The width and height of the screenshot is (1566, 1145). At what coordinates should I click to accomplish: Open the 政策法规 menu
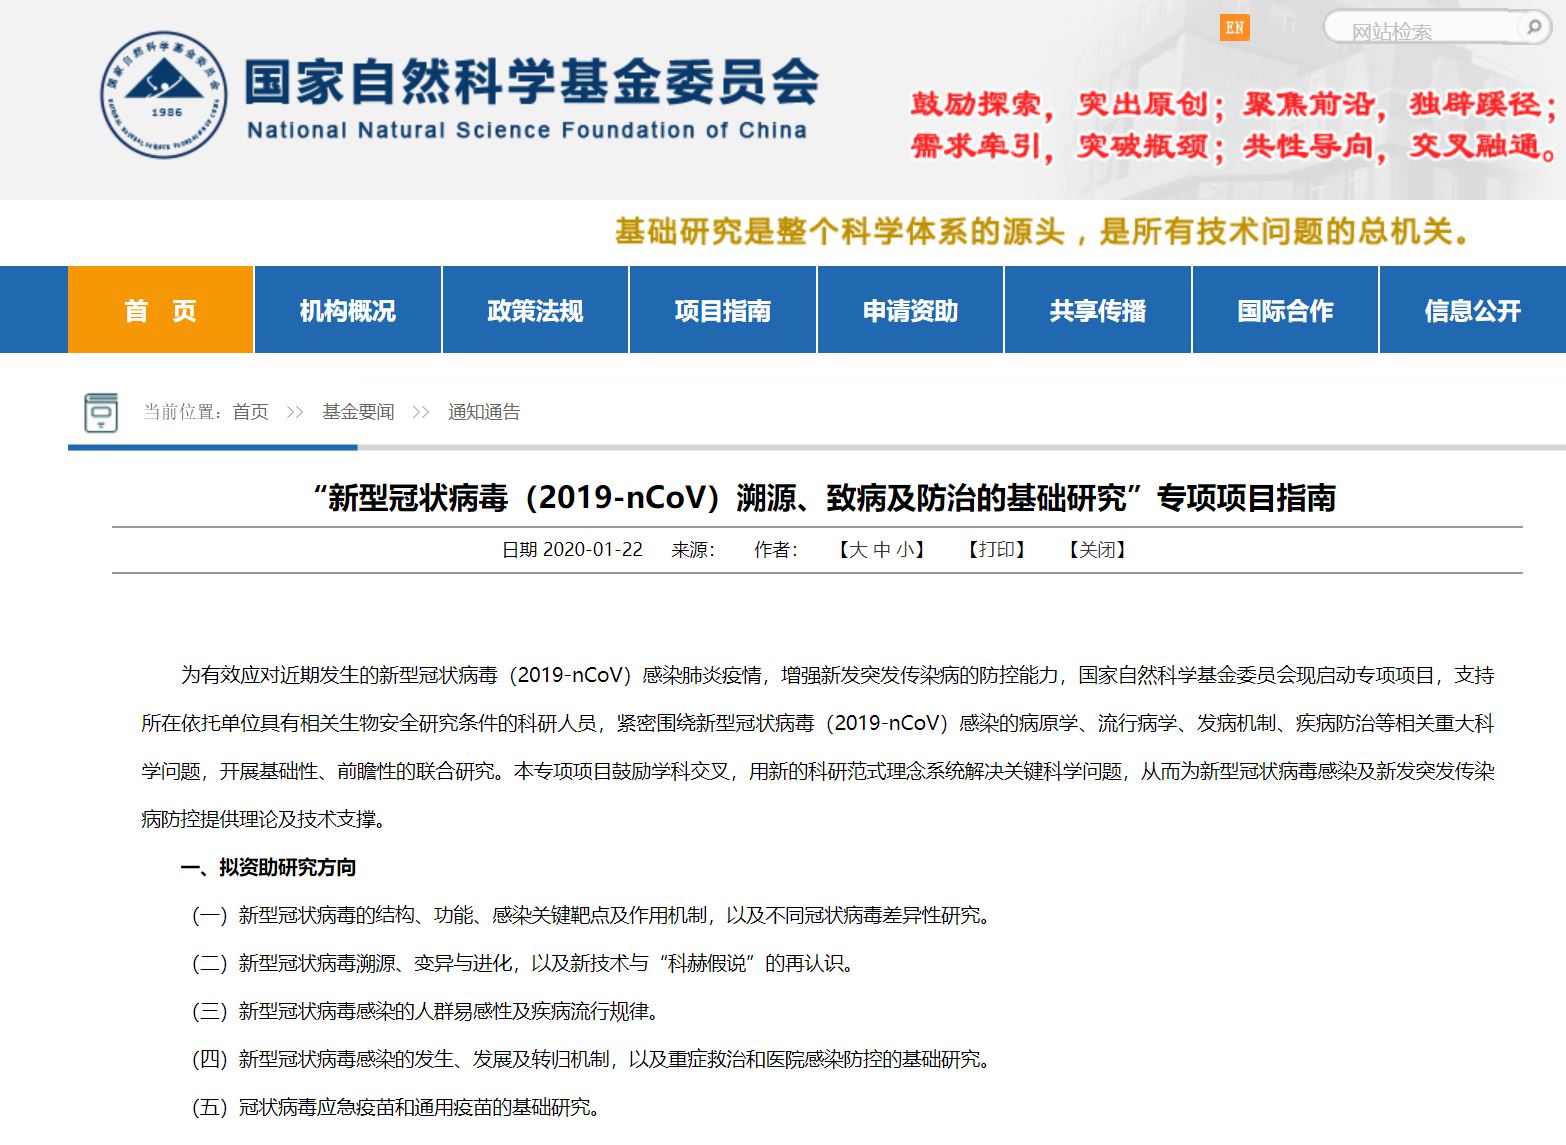535,311
